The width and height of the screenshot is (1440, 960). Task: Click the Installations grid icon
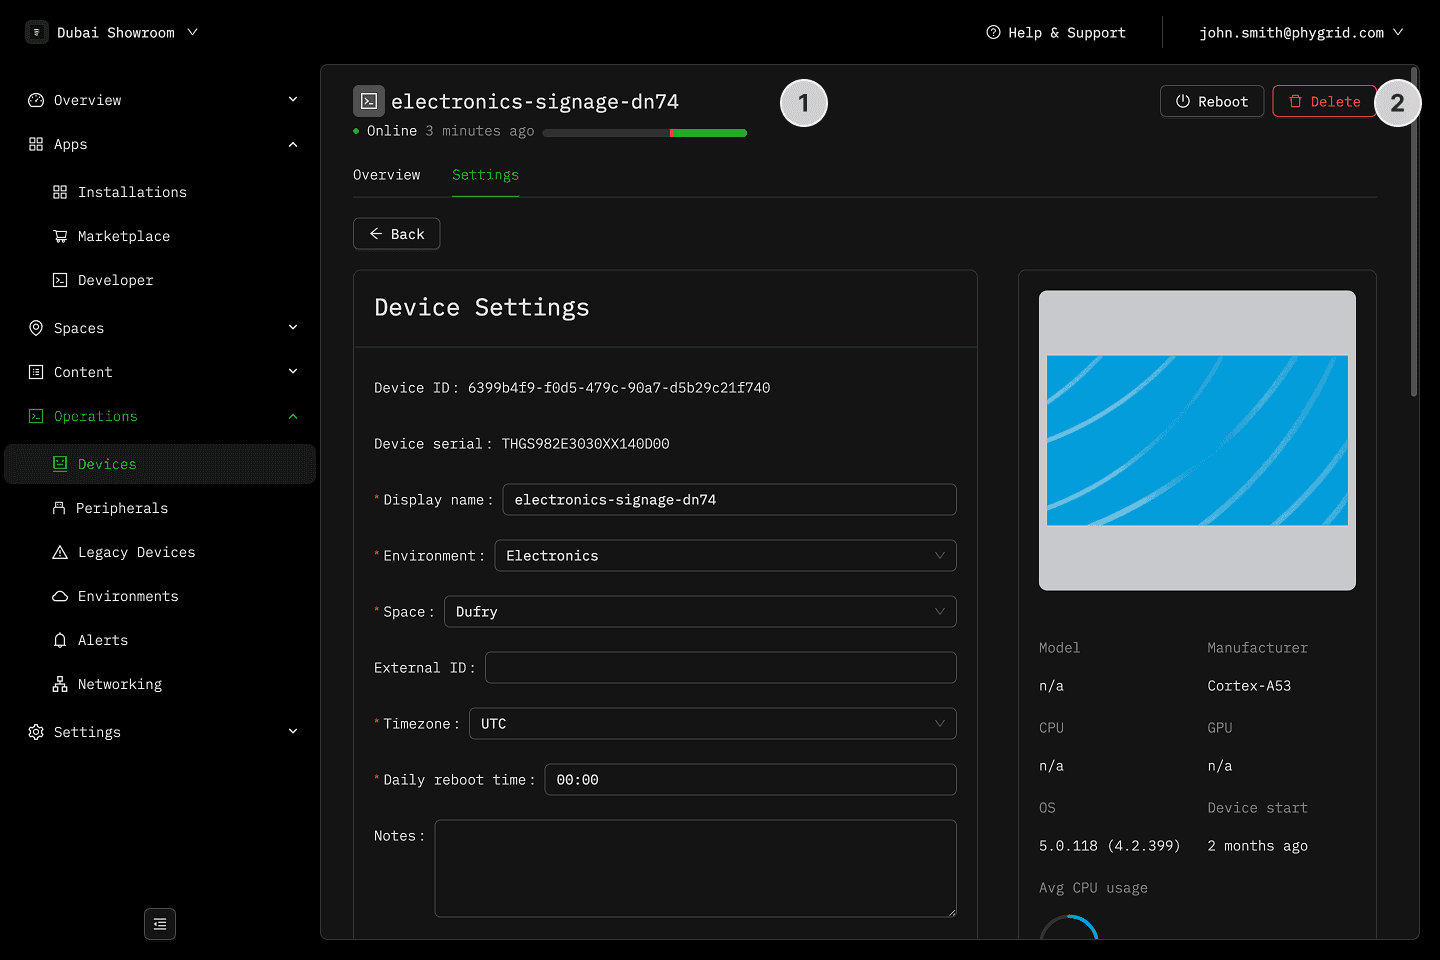60,192
